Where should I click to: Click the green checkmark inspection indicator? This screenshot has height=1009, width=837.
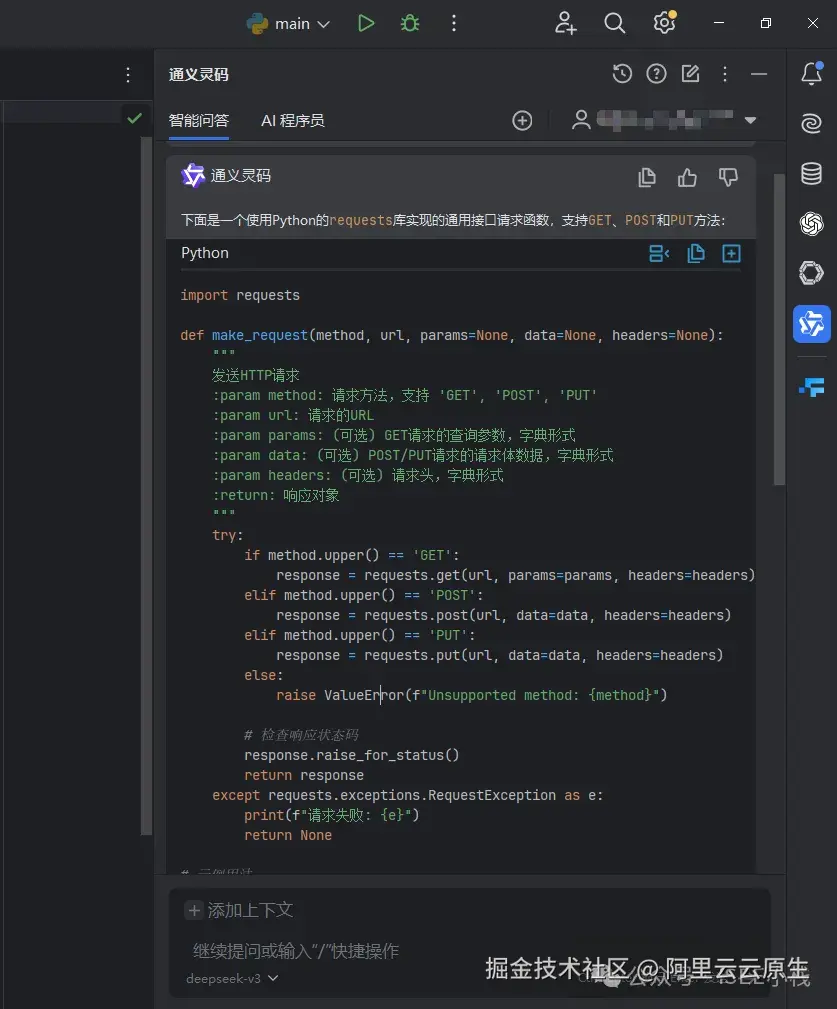click(134, 118)
